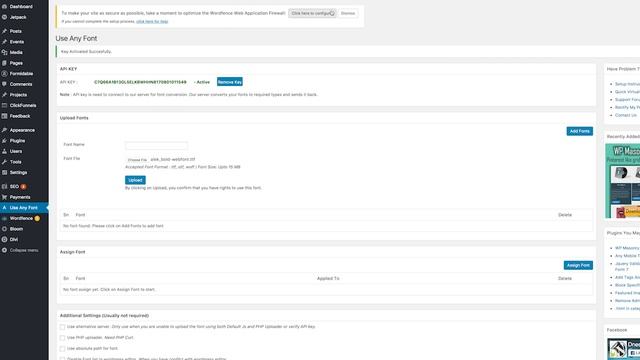Click the Assign Font button
Image resolution: width=640 pixels, height=360 pixels.
coord(578,265)
